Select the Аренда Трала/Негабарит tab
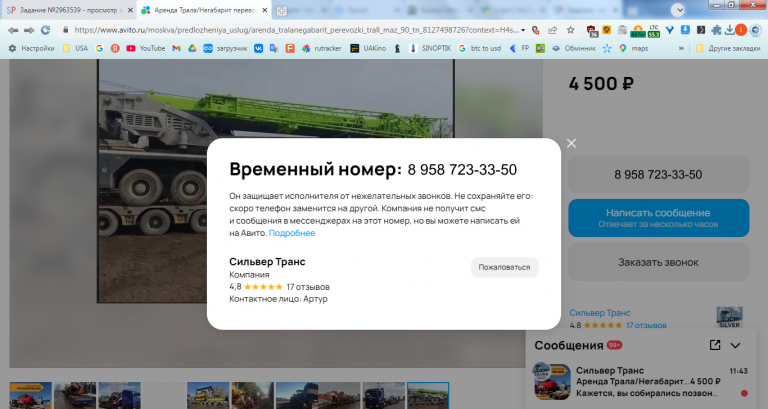The width and height of the screenshot is (768, 409). click(201, 10)
